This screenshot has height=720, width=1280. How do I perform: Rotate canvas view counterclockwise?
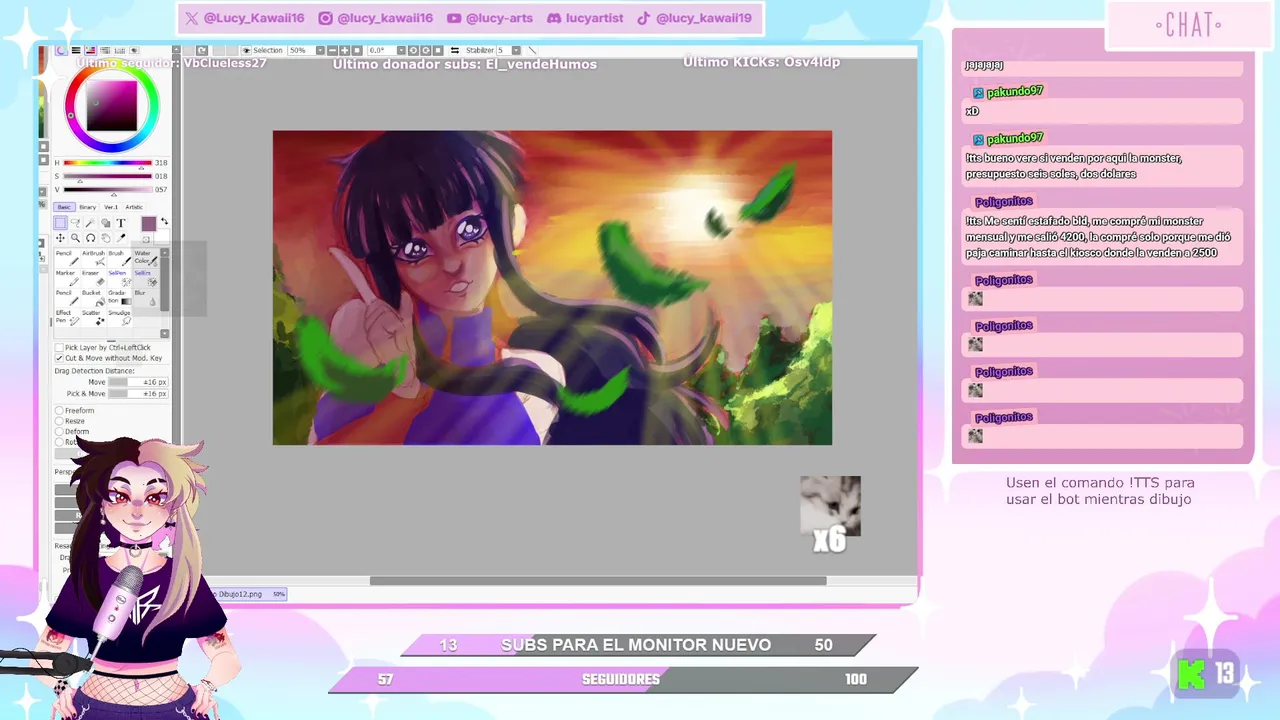414,50
